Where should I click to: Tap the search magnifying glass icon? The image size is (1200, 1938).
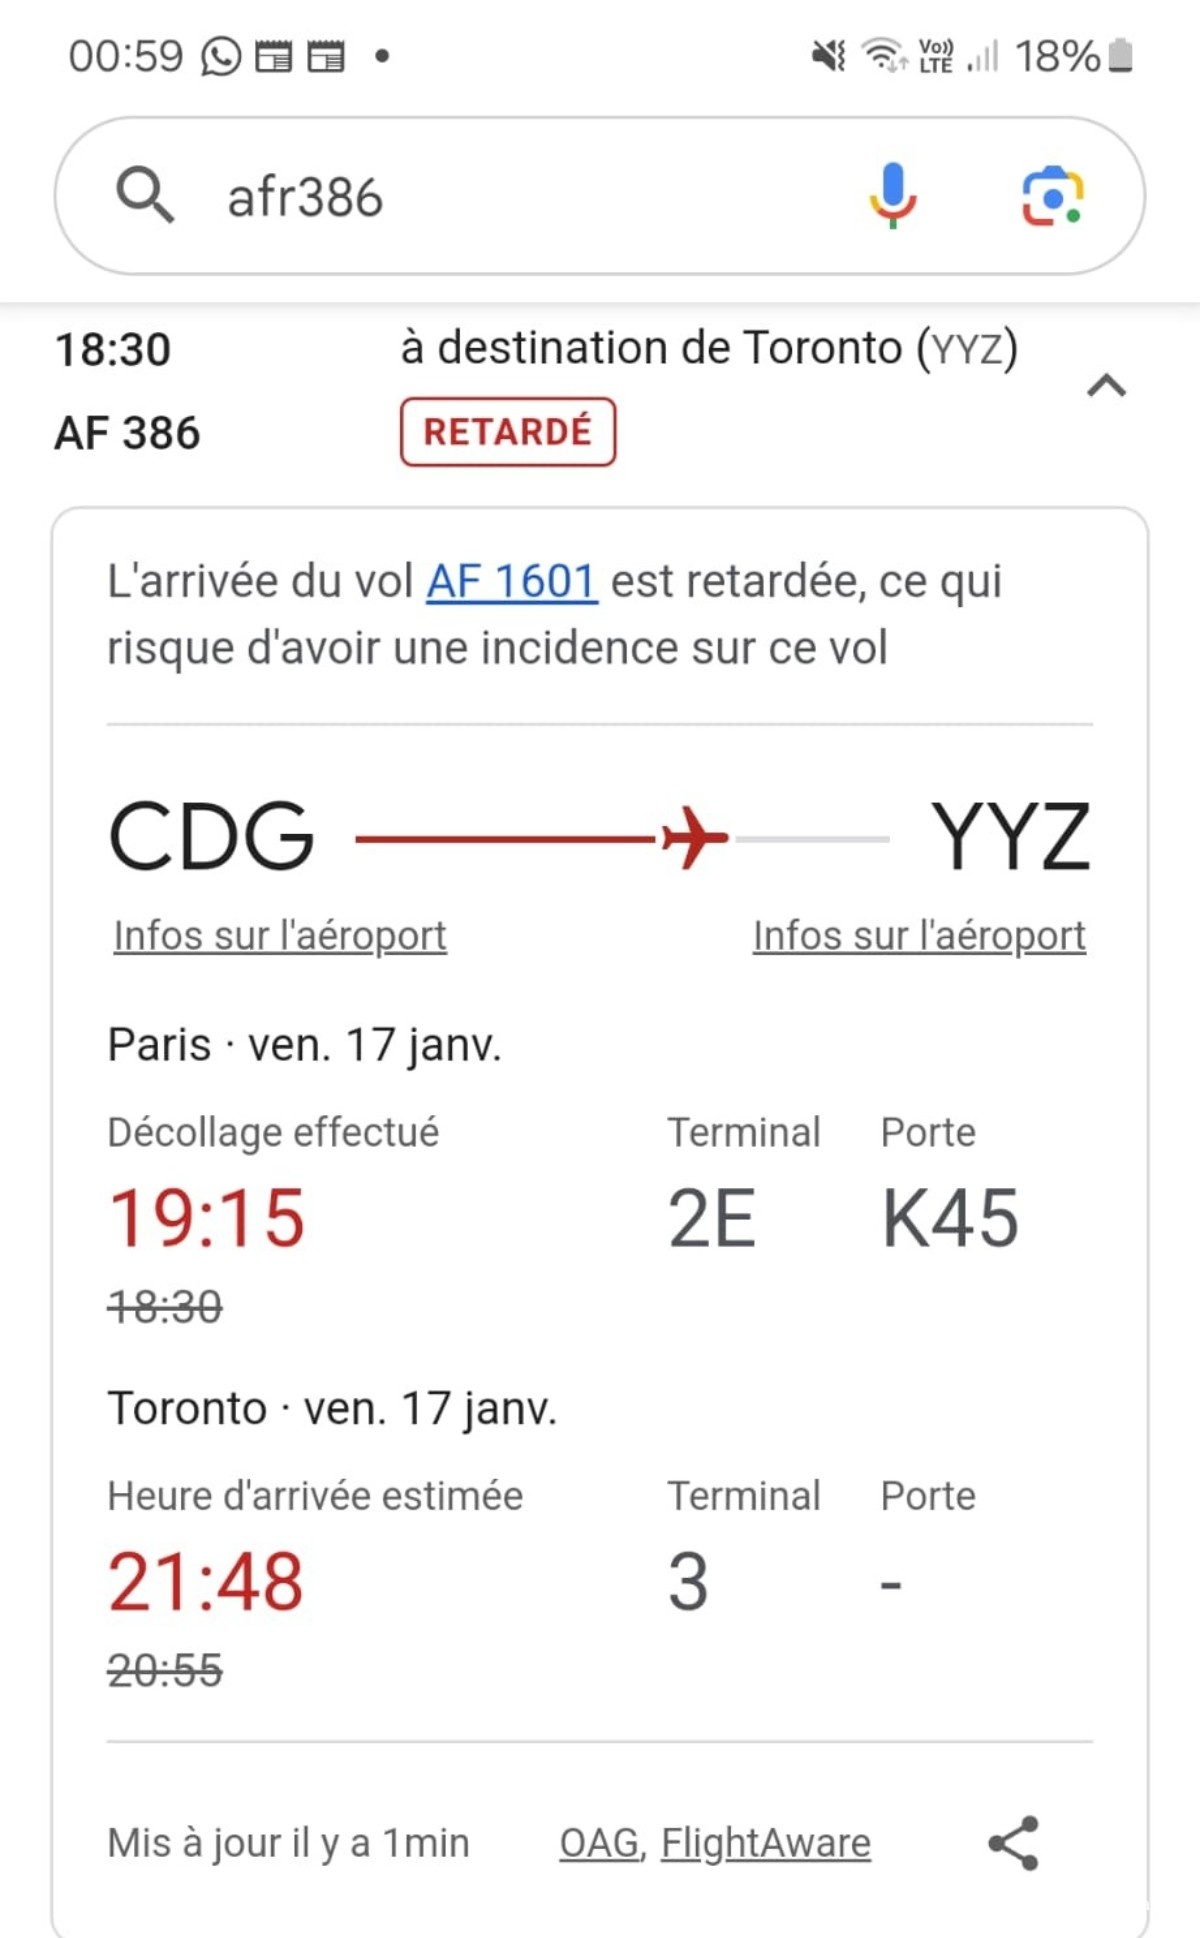145,195
